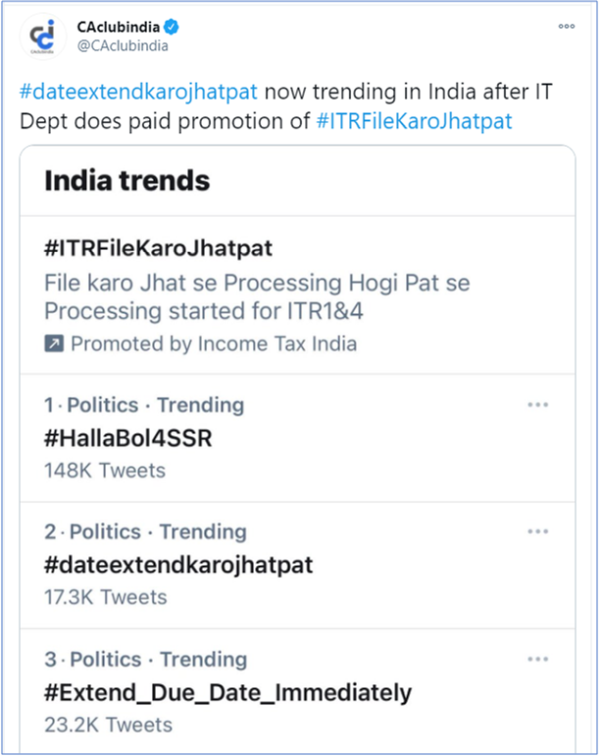Open the #HallaBol4SSR trending topic

[128, 438]
